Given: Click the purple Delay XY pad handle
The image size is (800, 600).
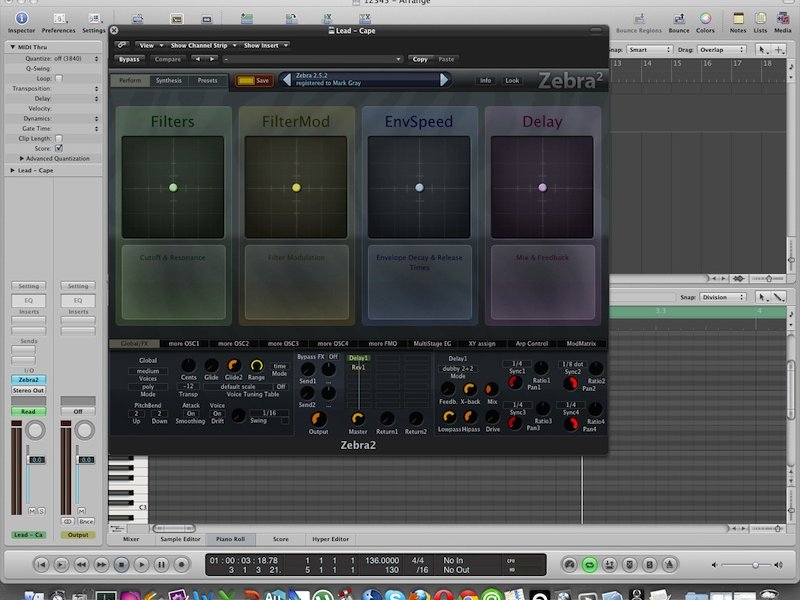Looking at the screenshot, I should point(542,187).
